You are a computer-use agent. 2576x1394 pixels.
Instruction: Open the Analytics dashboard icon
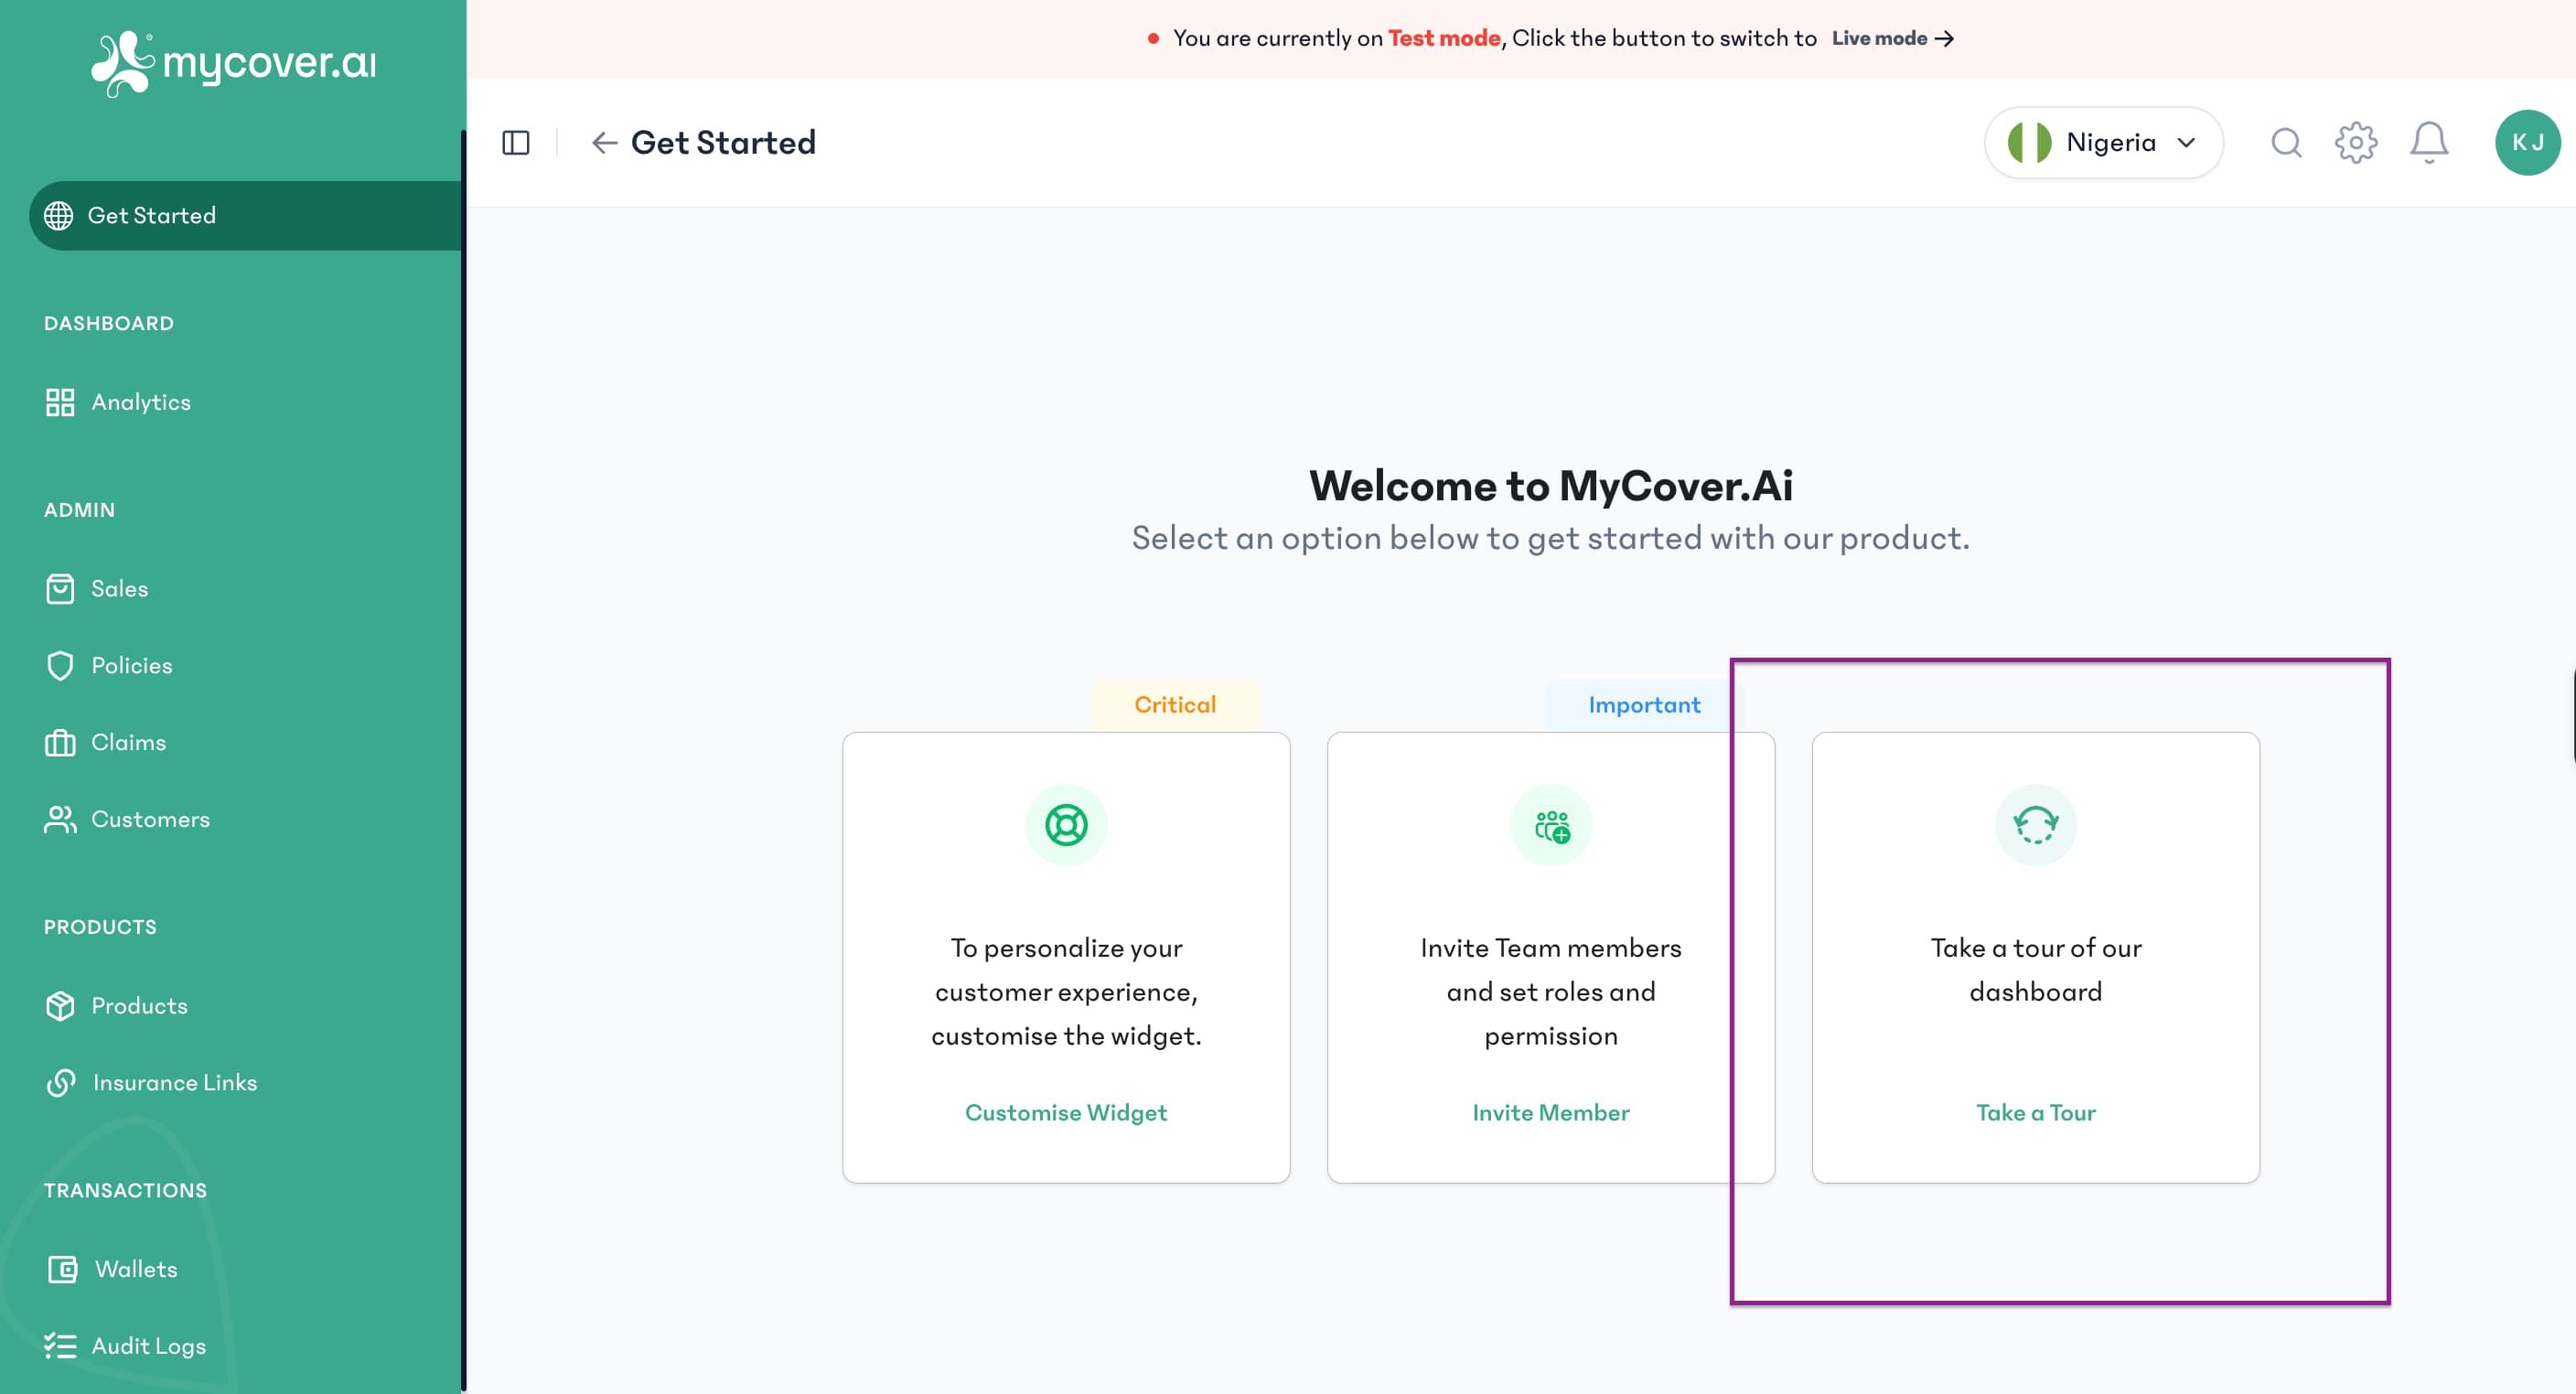(61, 401)
